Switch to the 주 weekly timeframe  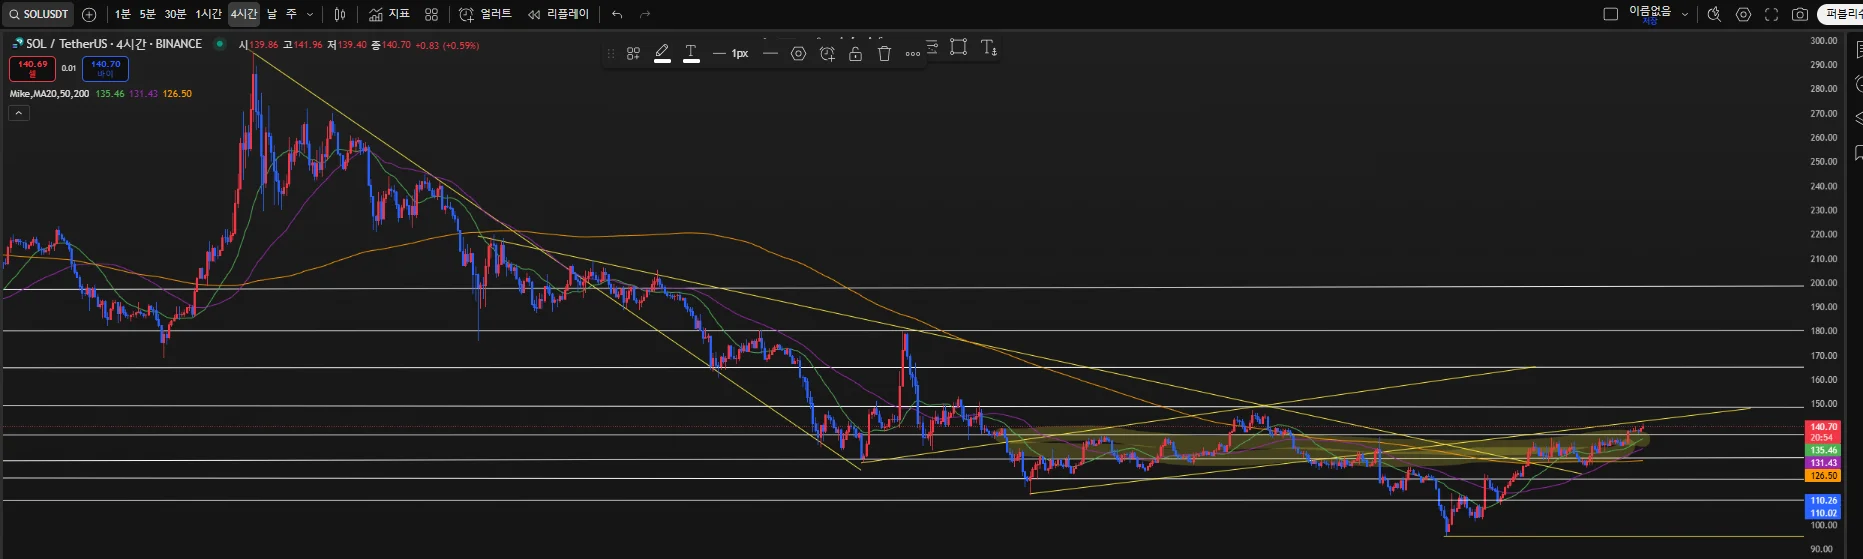pyautogui.click(x=291, y=14)
